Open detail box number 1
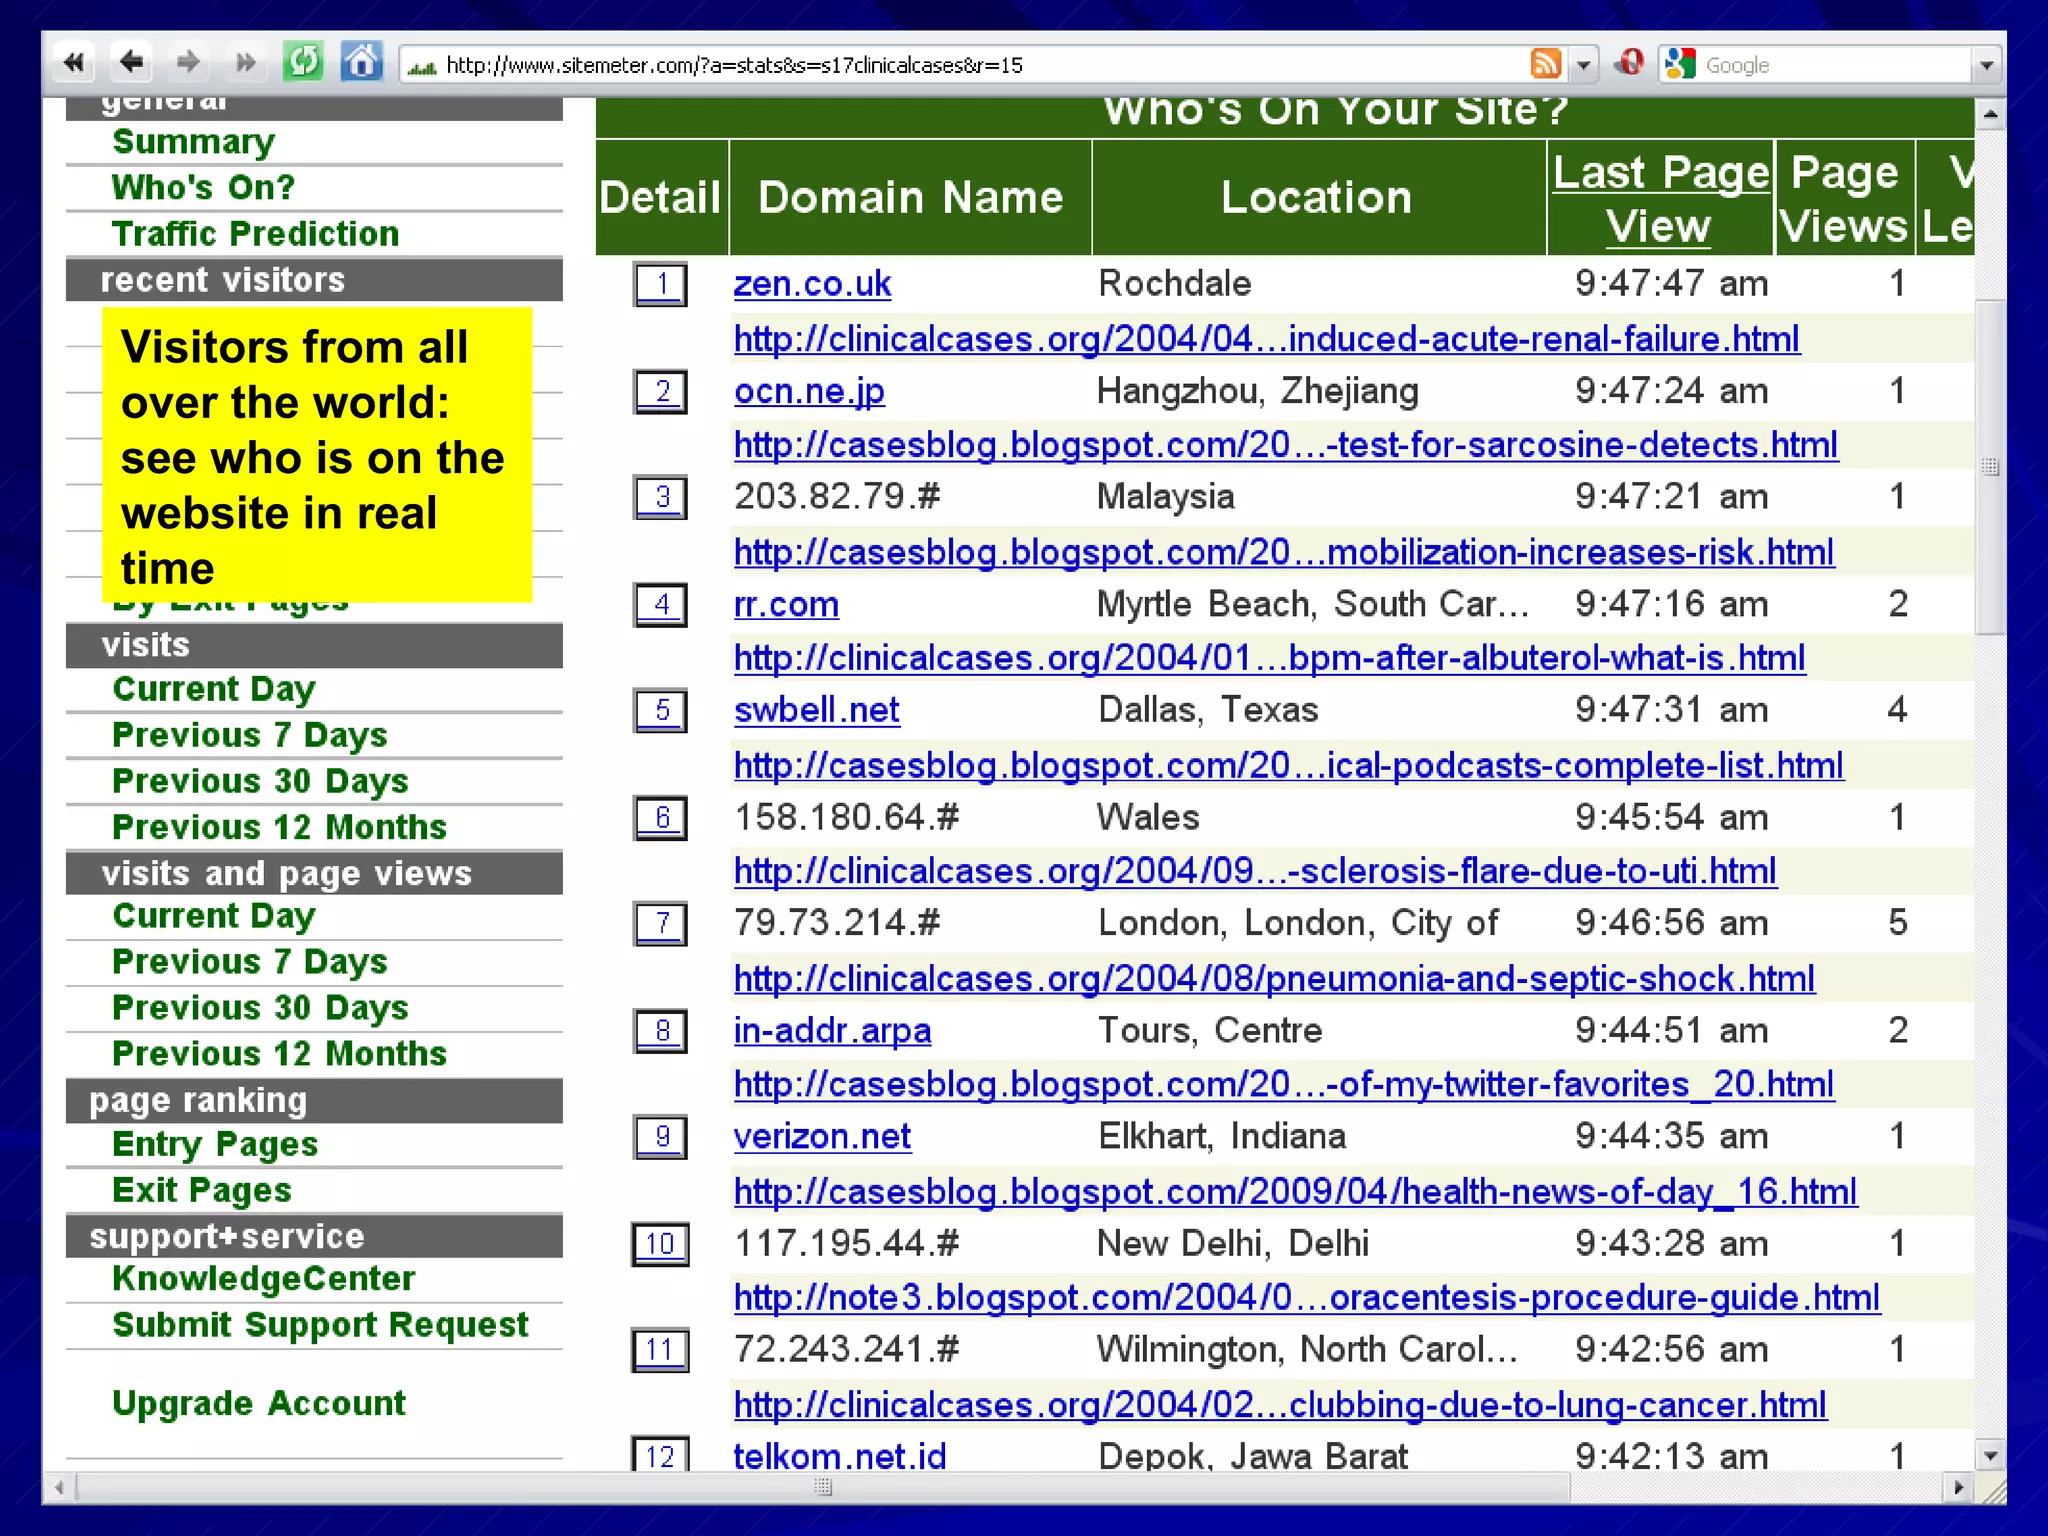This screenshot has width=2048, height=1536. (661, 284)
